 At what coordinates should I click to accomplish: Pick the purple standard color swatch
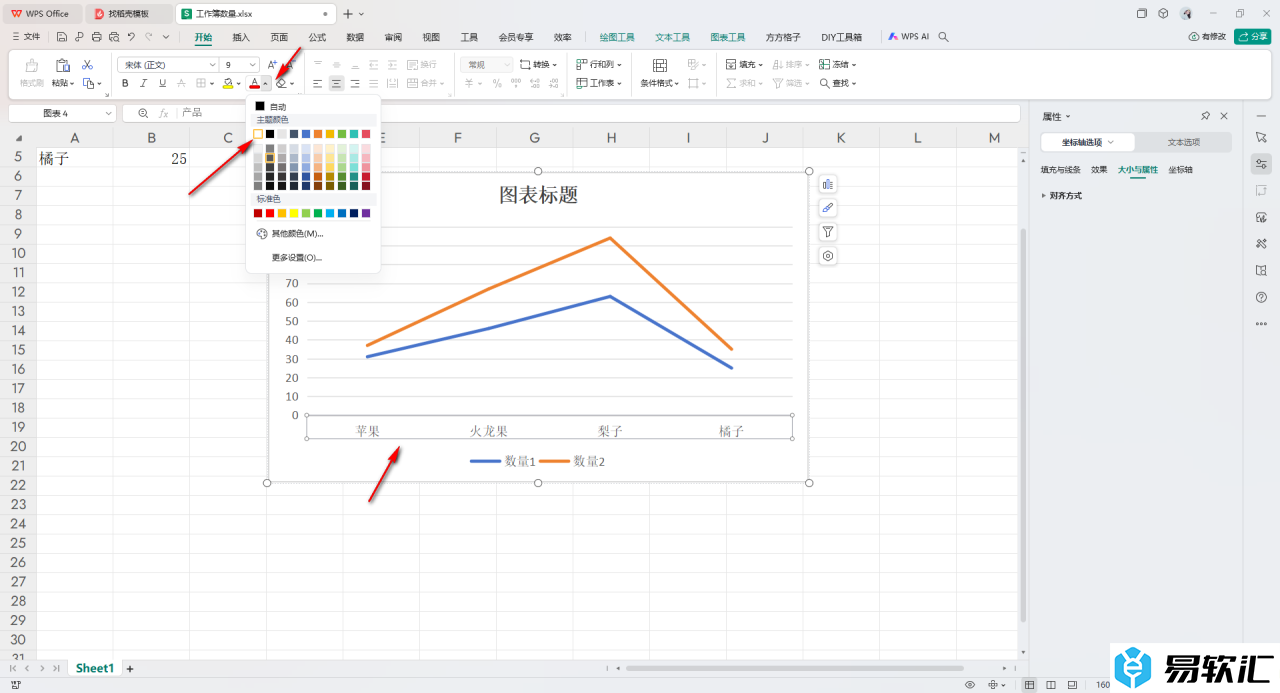pyautogui.click(x=366, y=213)
